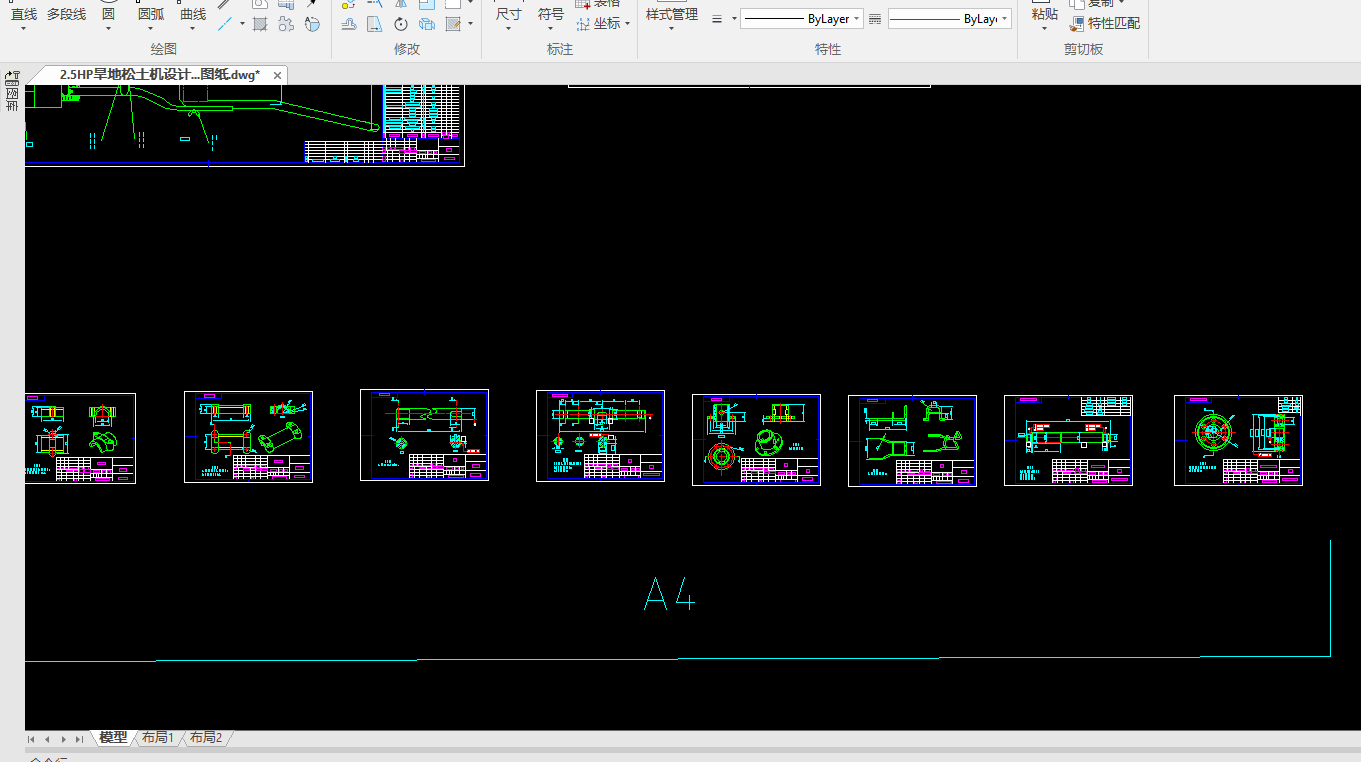Select the drawing sheet with the circular flange

pos(1238,440)
